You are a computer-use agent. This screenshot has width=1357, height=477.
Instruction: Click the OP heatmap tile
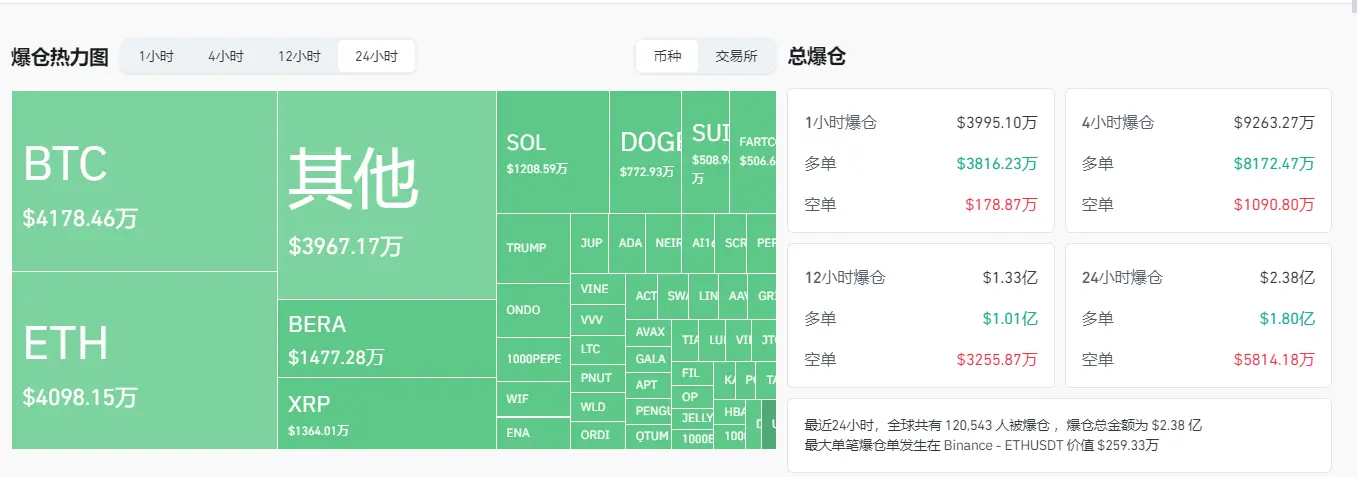tap(692, 396)
